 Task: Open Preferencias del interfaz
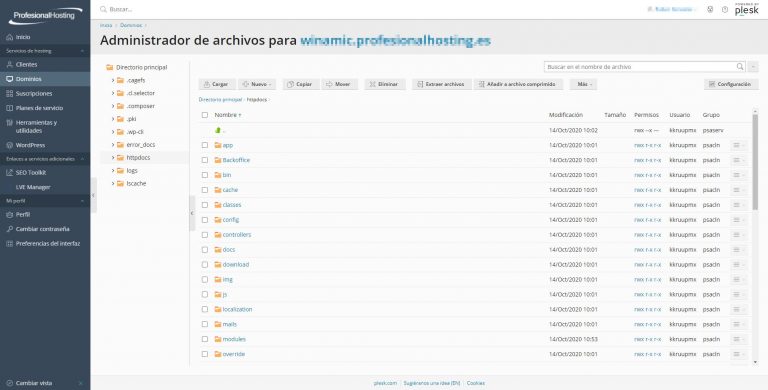pyautogui.click(x=48, y=244)
